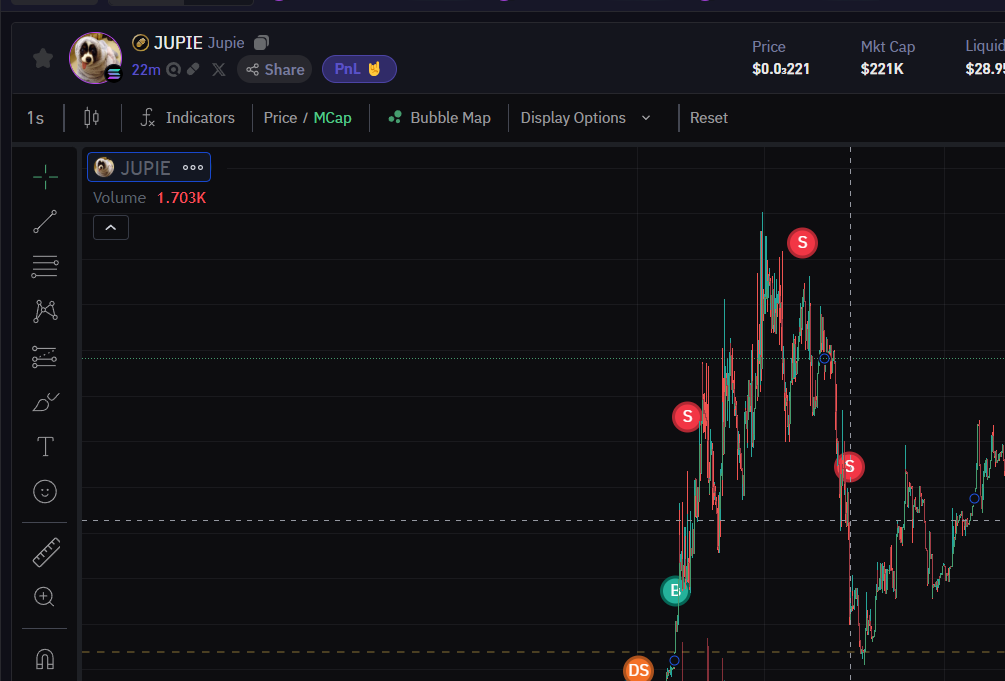Click the Volume 1.703K indicator label
Image resolution: width=1005 pixels, height=681 pixels.
(149, 198)
